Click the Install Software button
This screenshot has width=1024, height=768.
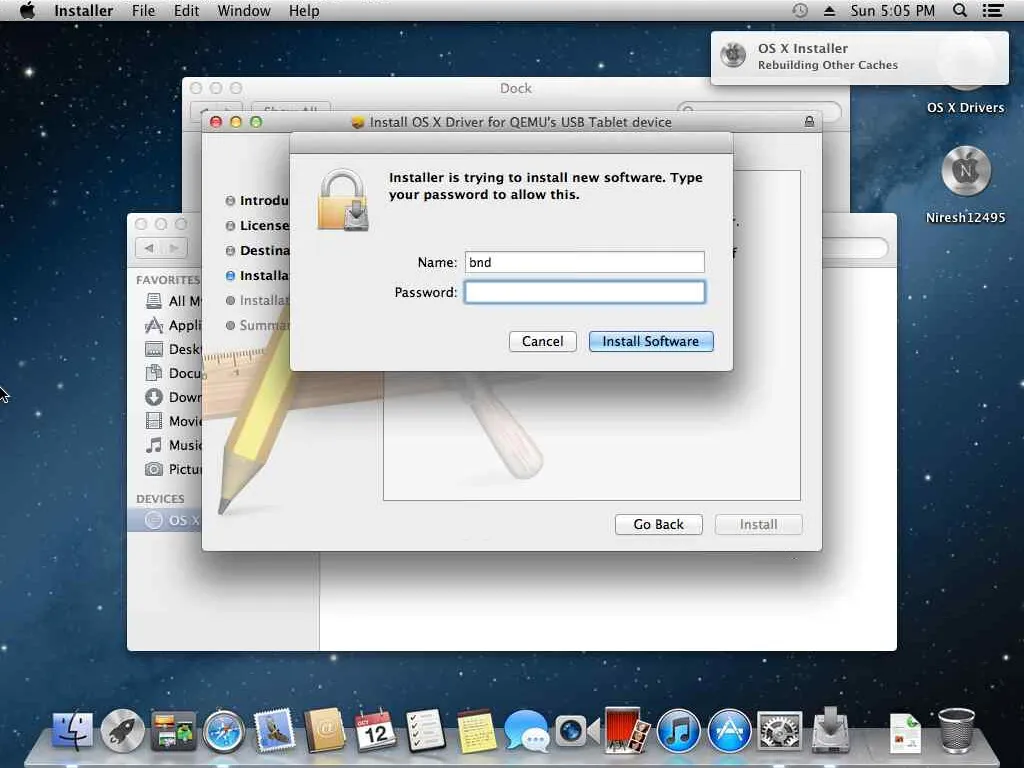650,341
